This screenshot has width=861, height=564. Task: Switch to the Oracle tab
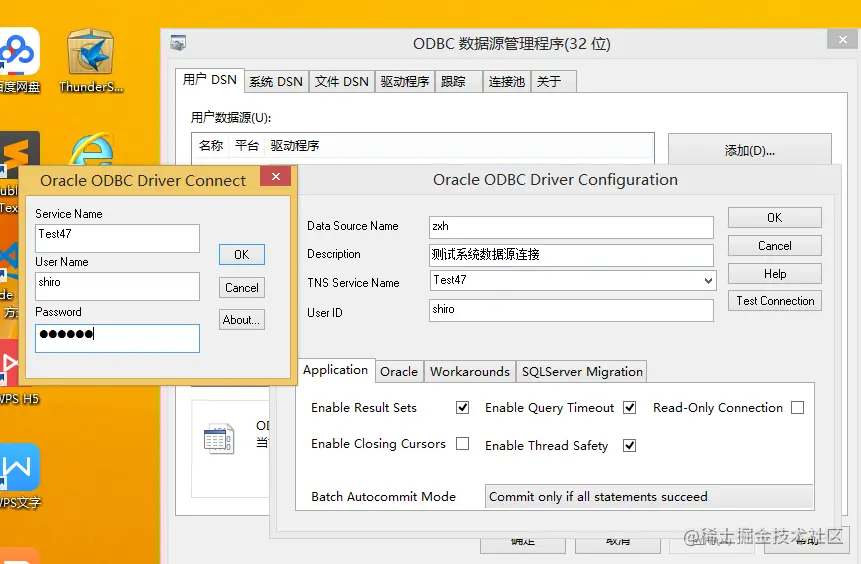[x=399, y=372]
